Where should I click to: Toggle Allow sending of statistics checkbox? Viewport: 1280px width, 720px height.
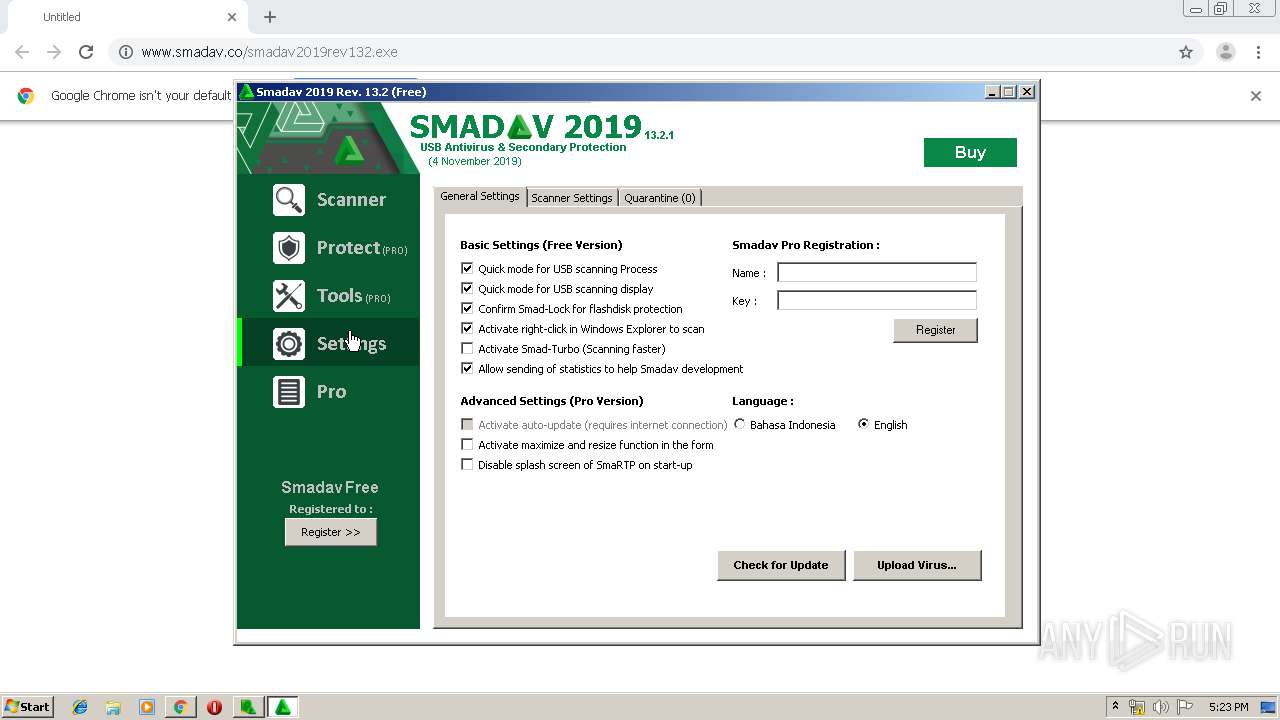click(x=467, y=368)
